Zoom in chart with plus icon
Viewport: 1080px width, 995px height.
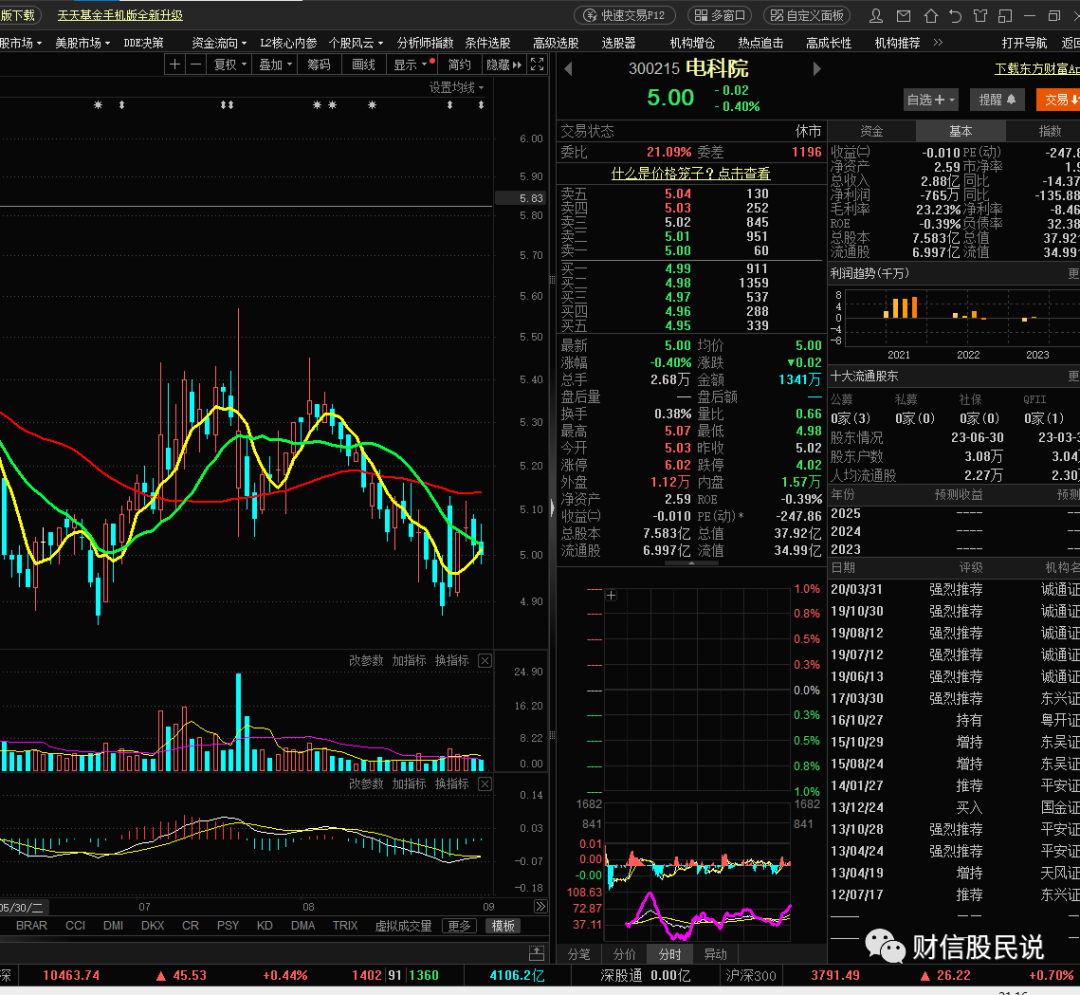(175, 64)
